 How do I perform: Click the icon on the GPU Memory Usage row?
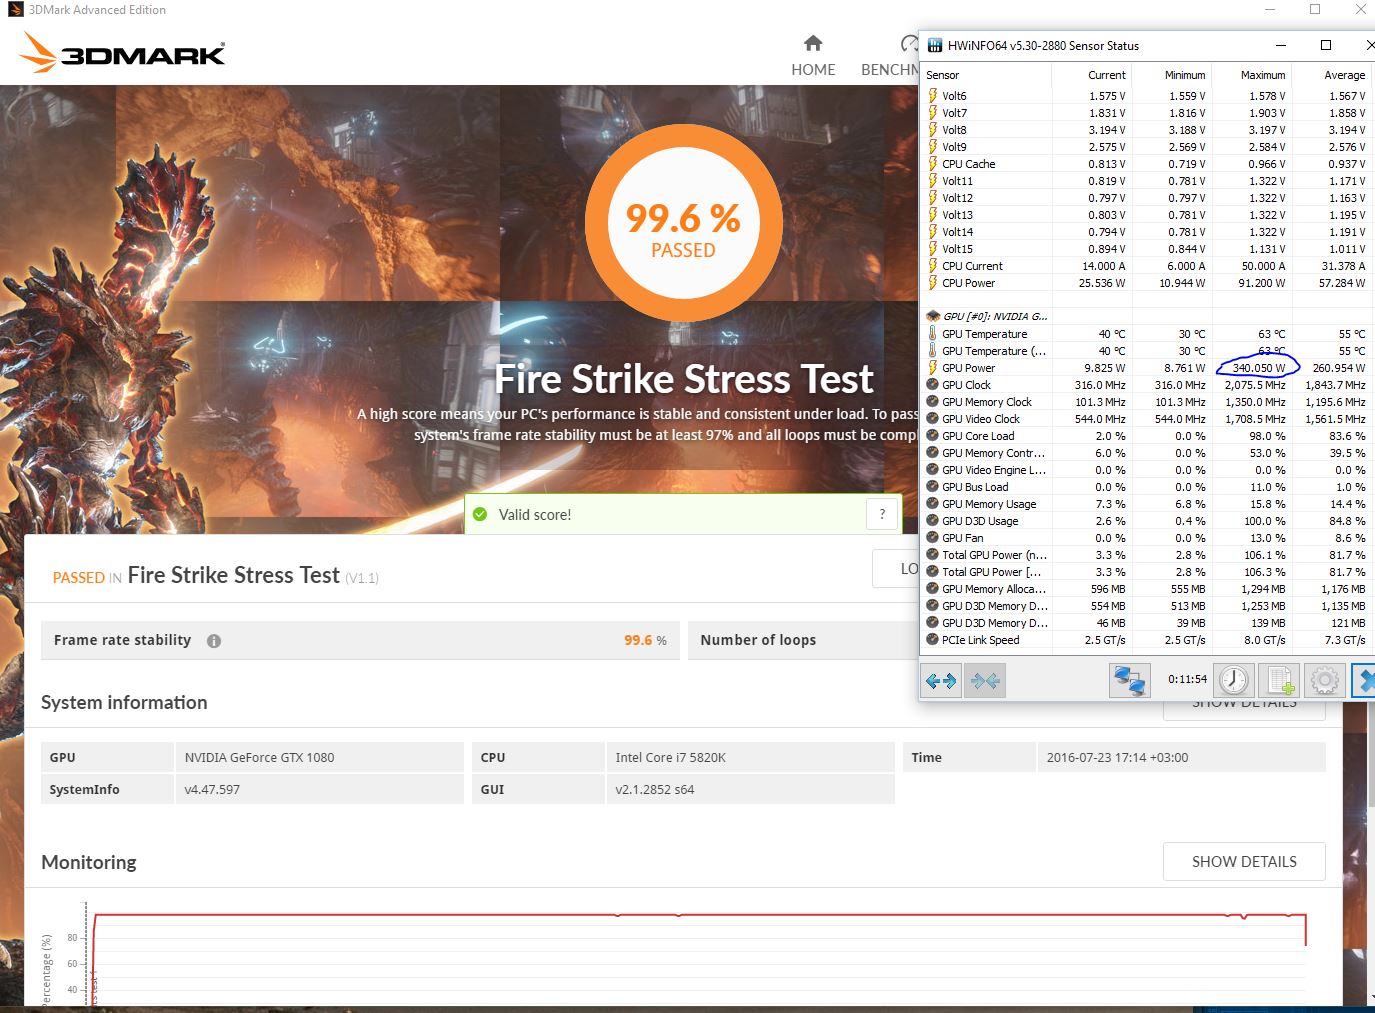933,504
